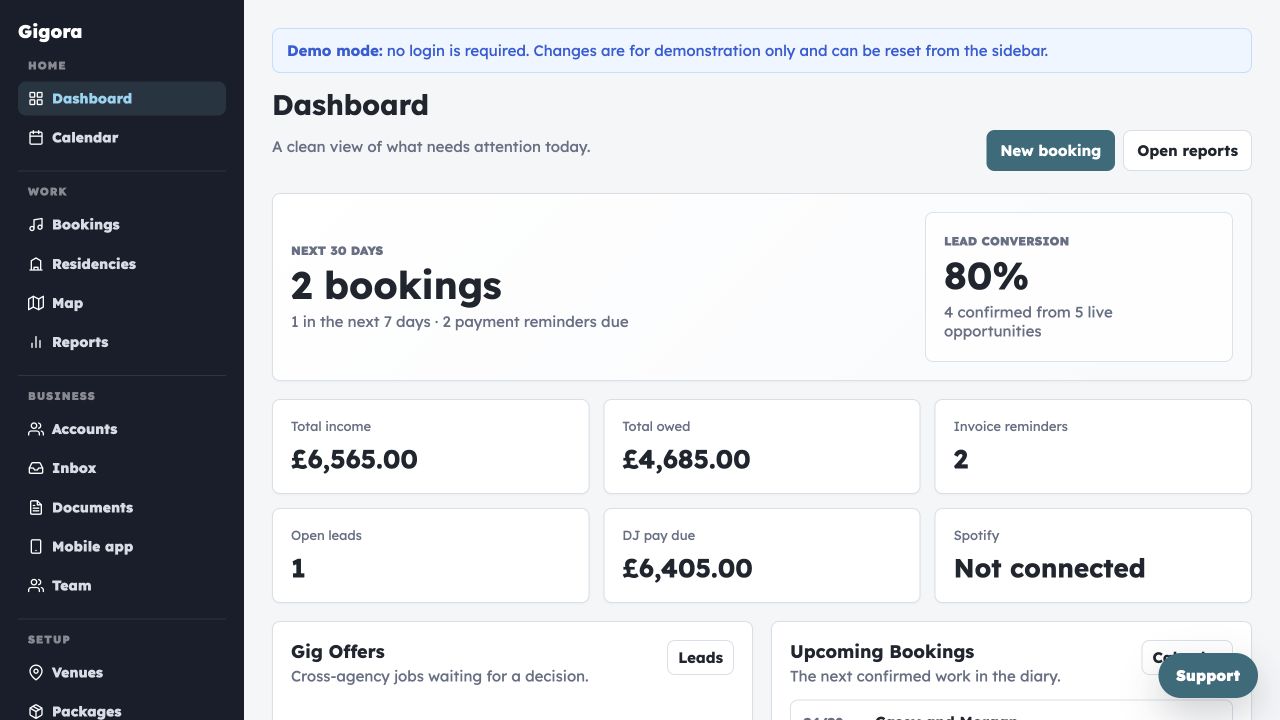The width and height of the screenshot is (1280, 720).
Task: Click the Spotify Not connected card
Action: click(x=1093, y=556)
